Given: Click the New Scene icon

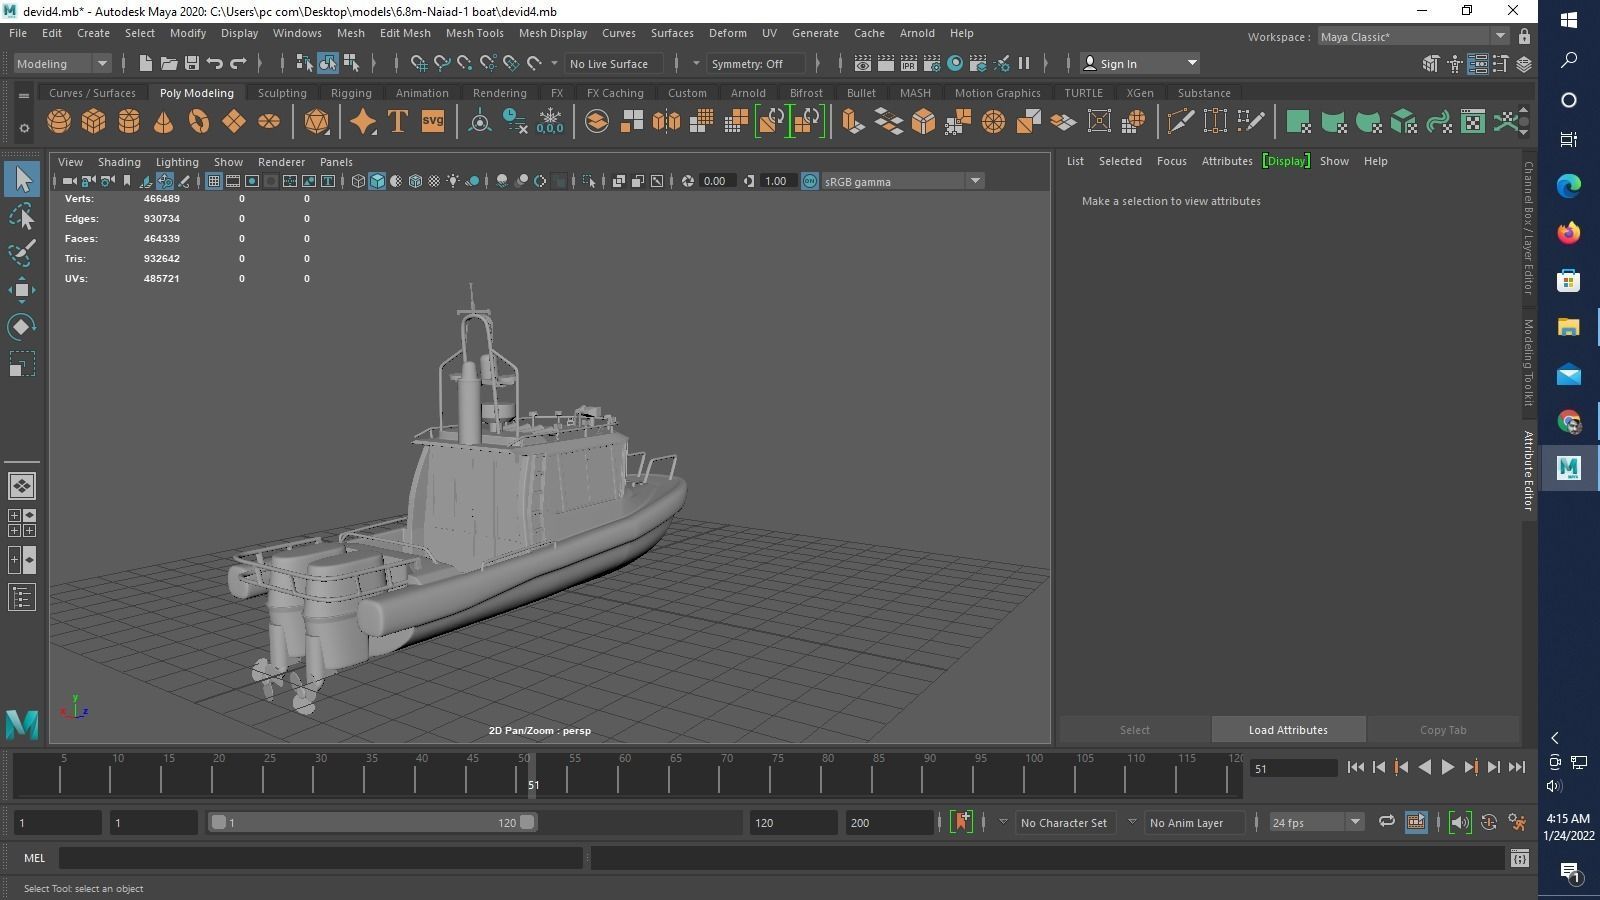Looking at the screenshot, I should point(146,63).
